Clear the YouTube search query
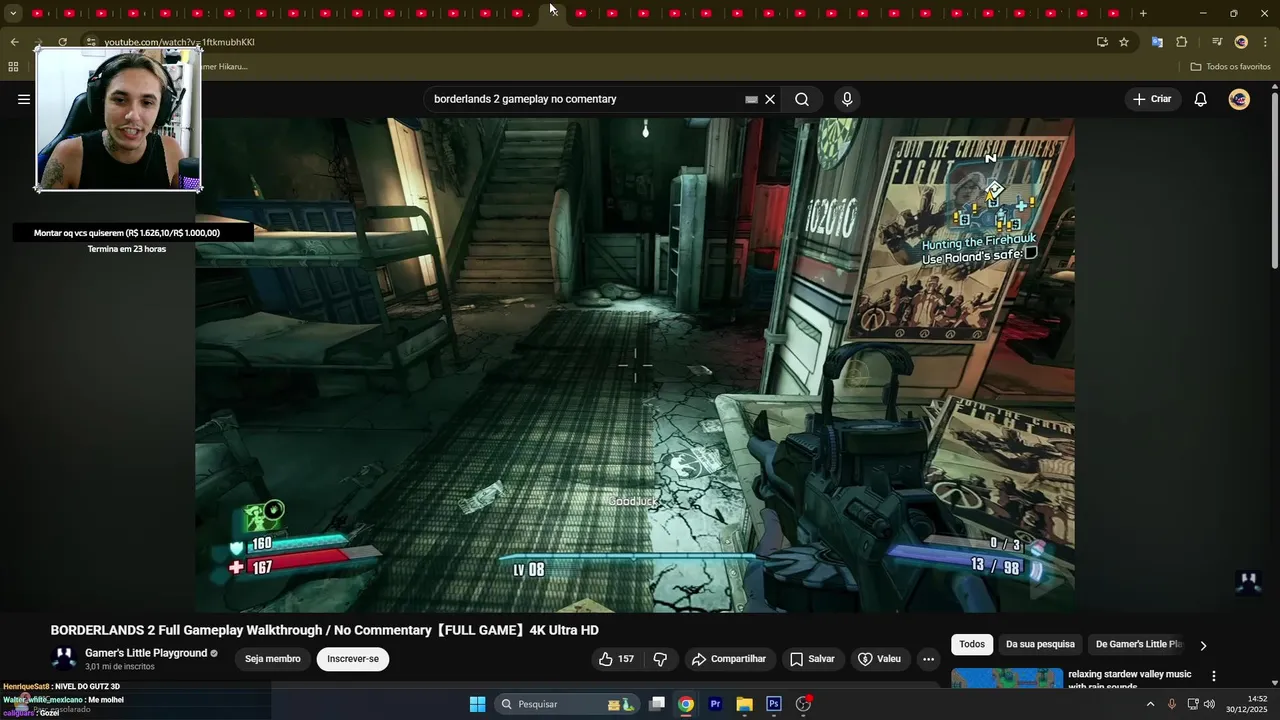 770,99
